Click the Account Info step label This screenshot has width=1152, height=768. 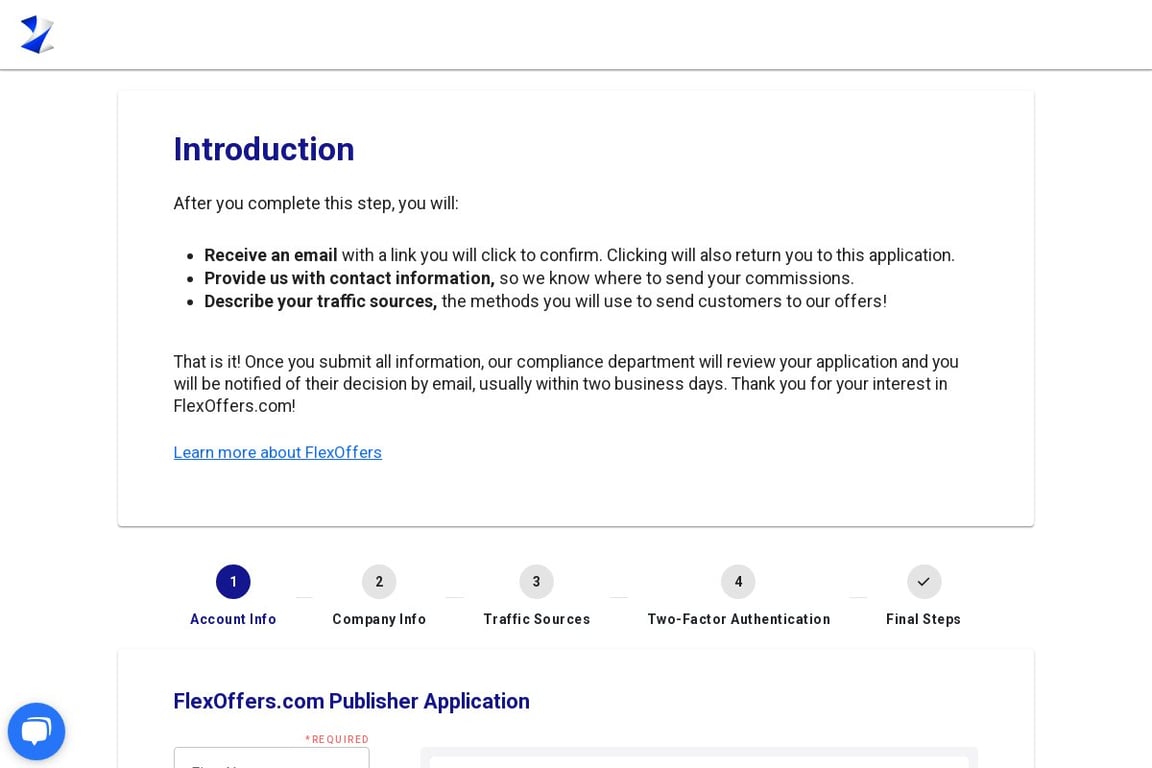[233, 619]
